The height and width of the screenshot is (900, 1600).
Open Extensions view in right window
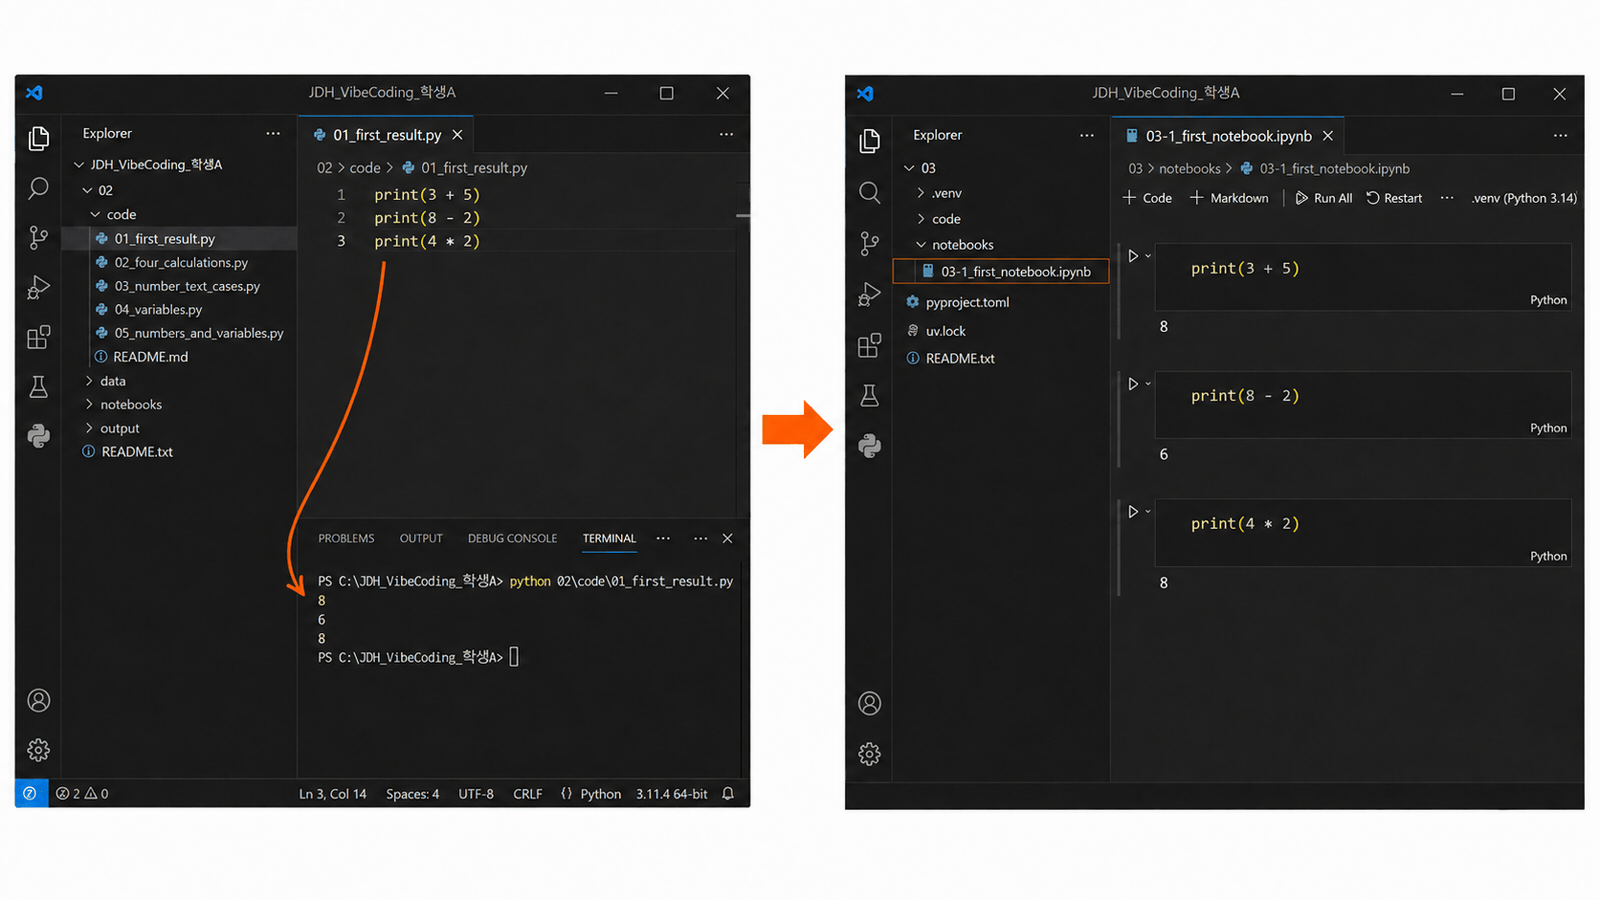tap(870, 345)
